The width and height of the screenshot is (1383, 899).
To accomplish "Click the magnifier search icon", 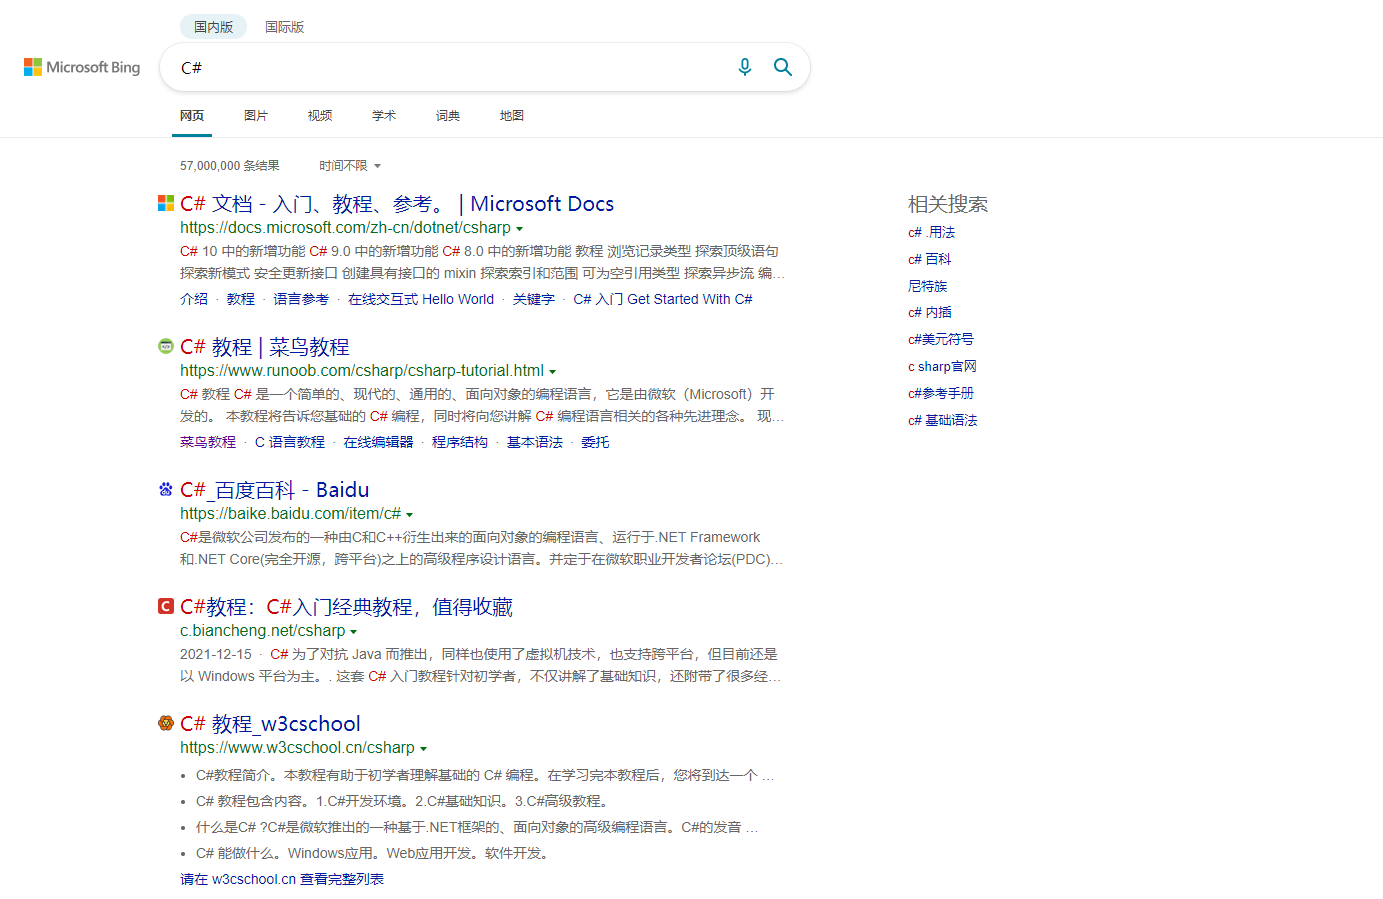I will point(783,67).
